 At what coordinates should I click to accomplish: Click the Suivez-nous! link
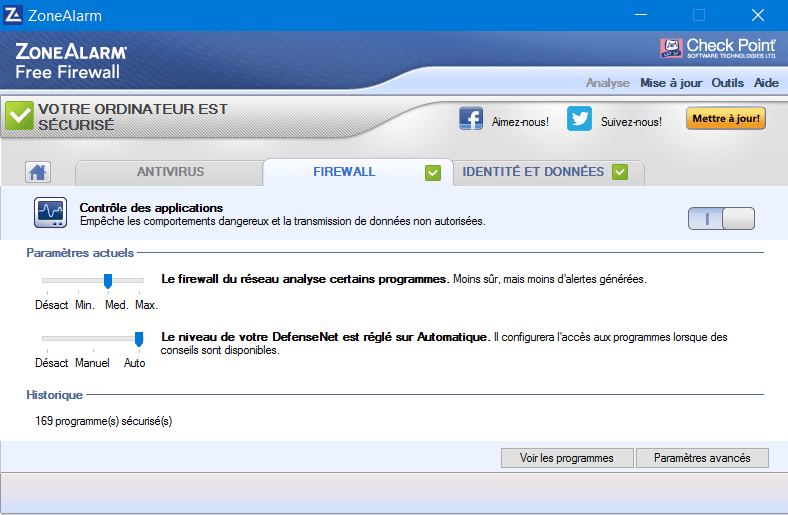[x=631, y=122]
